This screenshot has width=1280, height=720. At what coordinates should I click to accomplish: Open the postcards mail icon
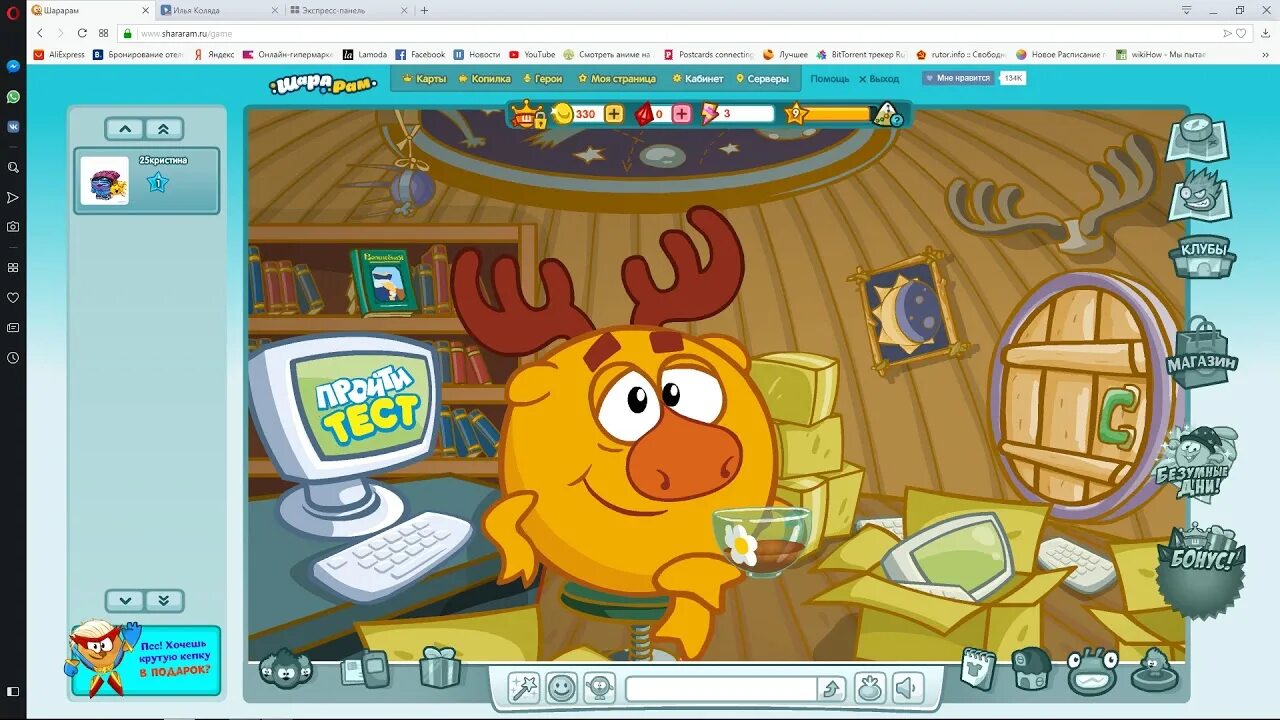coord(364,668)
